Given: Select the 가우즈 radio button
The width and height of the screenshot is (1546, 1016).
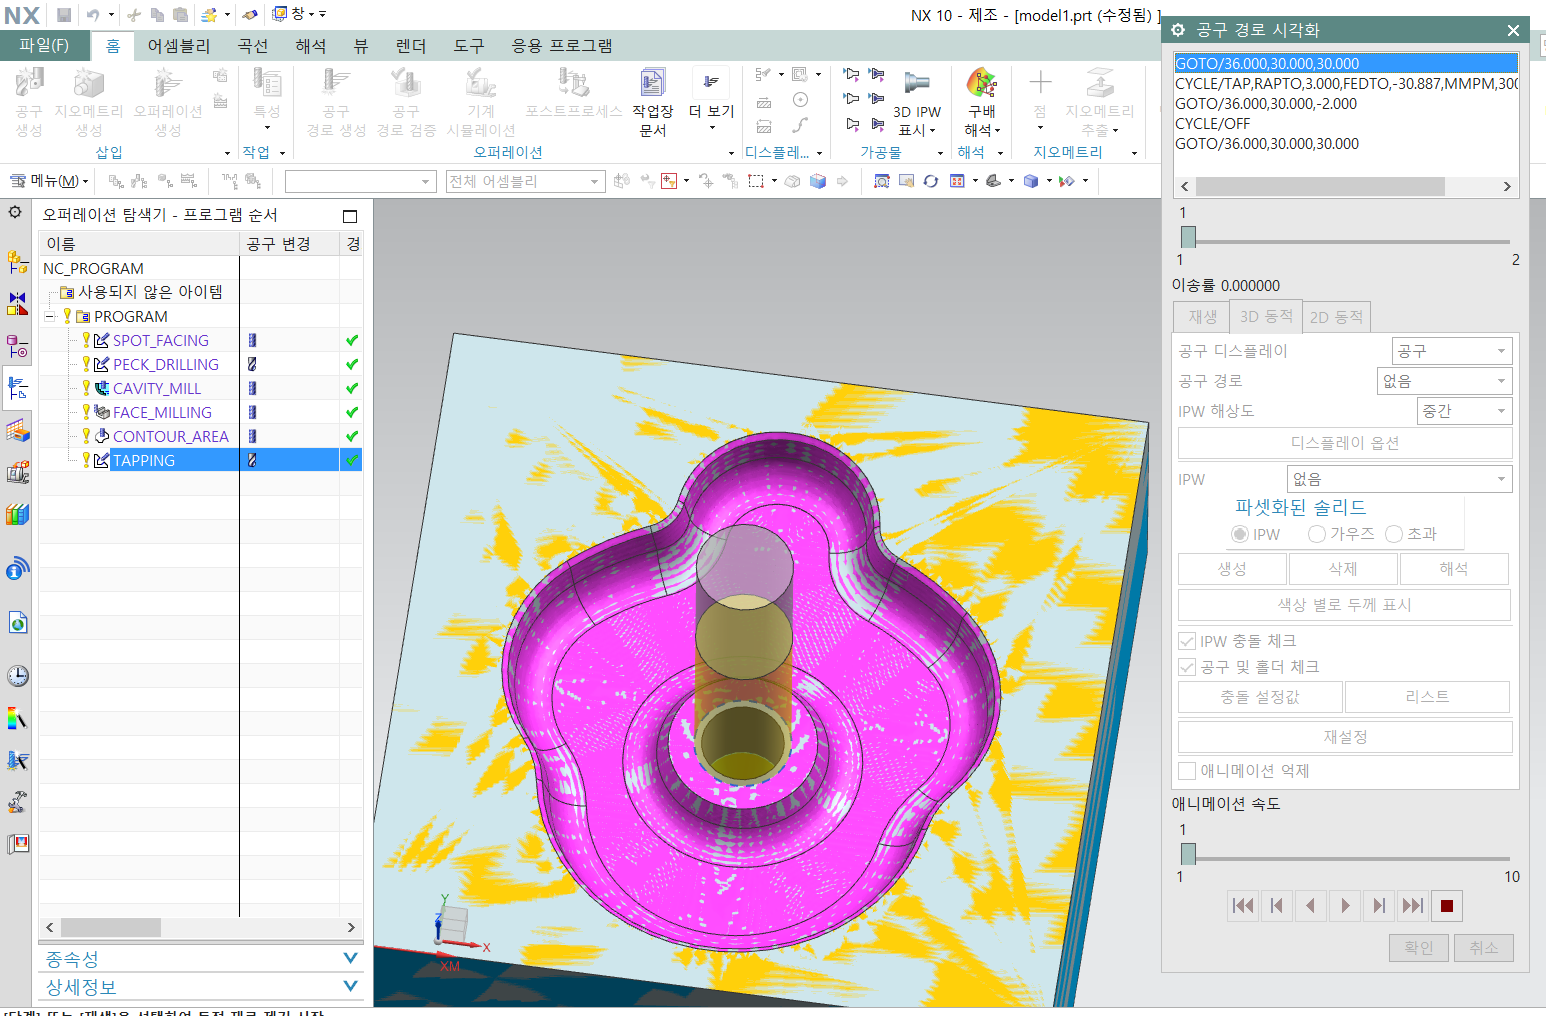Looking at the screenshot, I should 1317,534.
